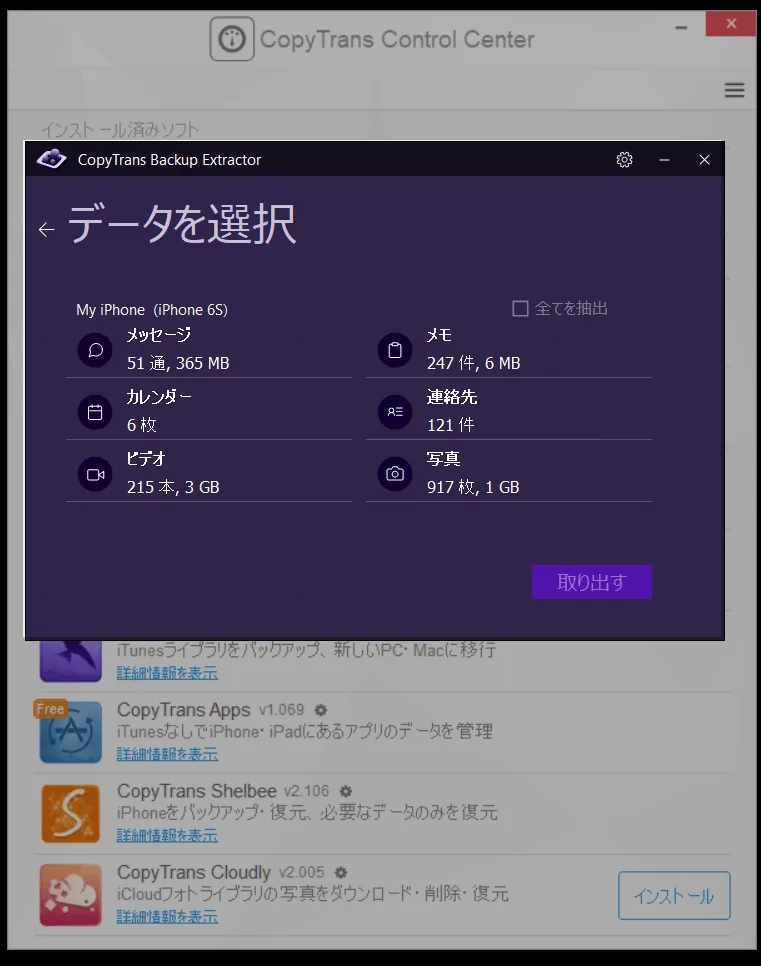Screen dimensions: 761x966
Task: Enable the 全てを抽出 checkbox
Action: pyautogui.click(x=521, y=309)
